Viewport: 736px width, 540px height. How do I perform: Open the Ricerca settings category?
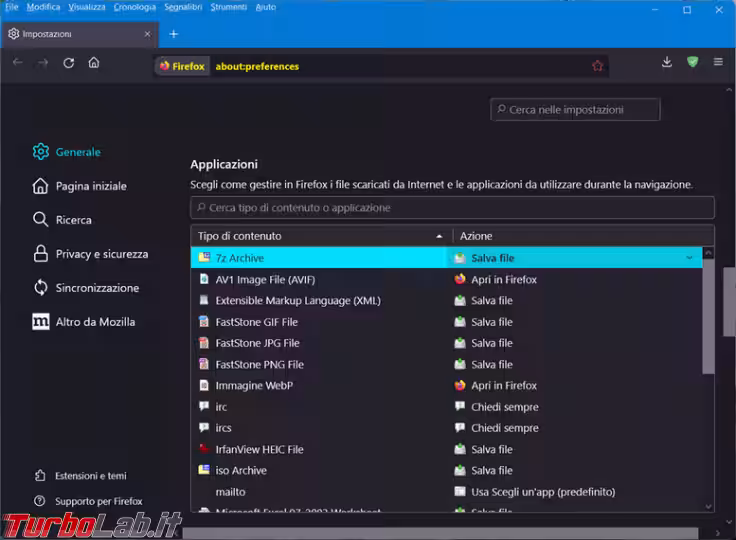62,220
